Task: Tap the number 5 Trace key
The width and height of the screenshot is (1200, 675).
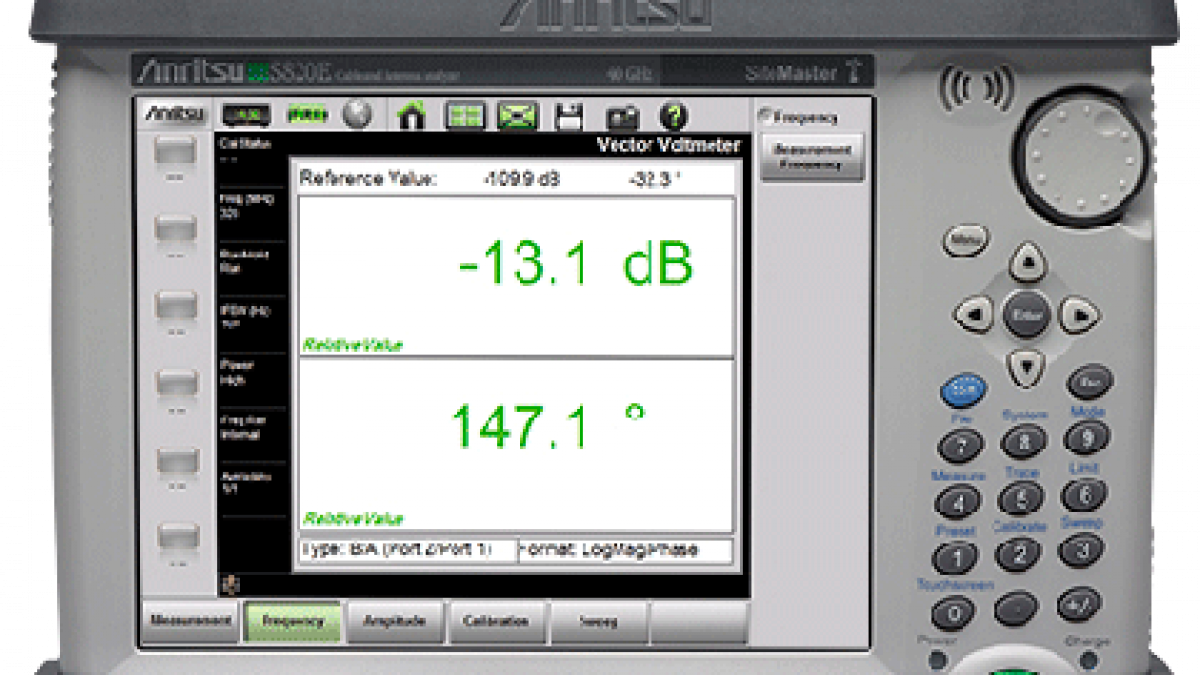Action: click(x=1021, y=497)
